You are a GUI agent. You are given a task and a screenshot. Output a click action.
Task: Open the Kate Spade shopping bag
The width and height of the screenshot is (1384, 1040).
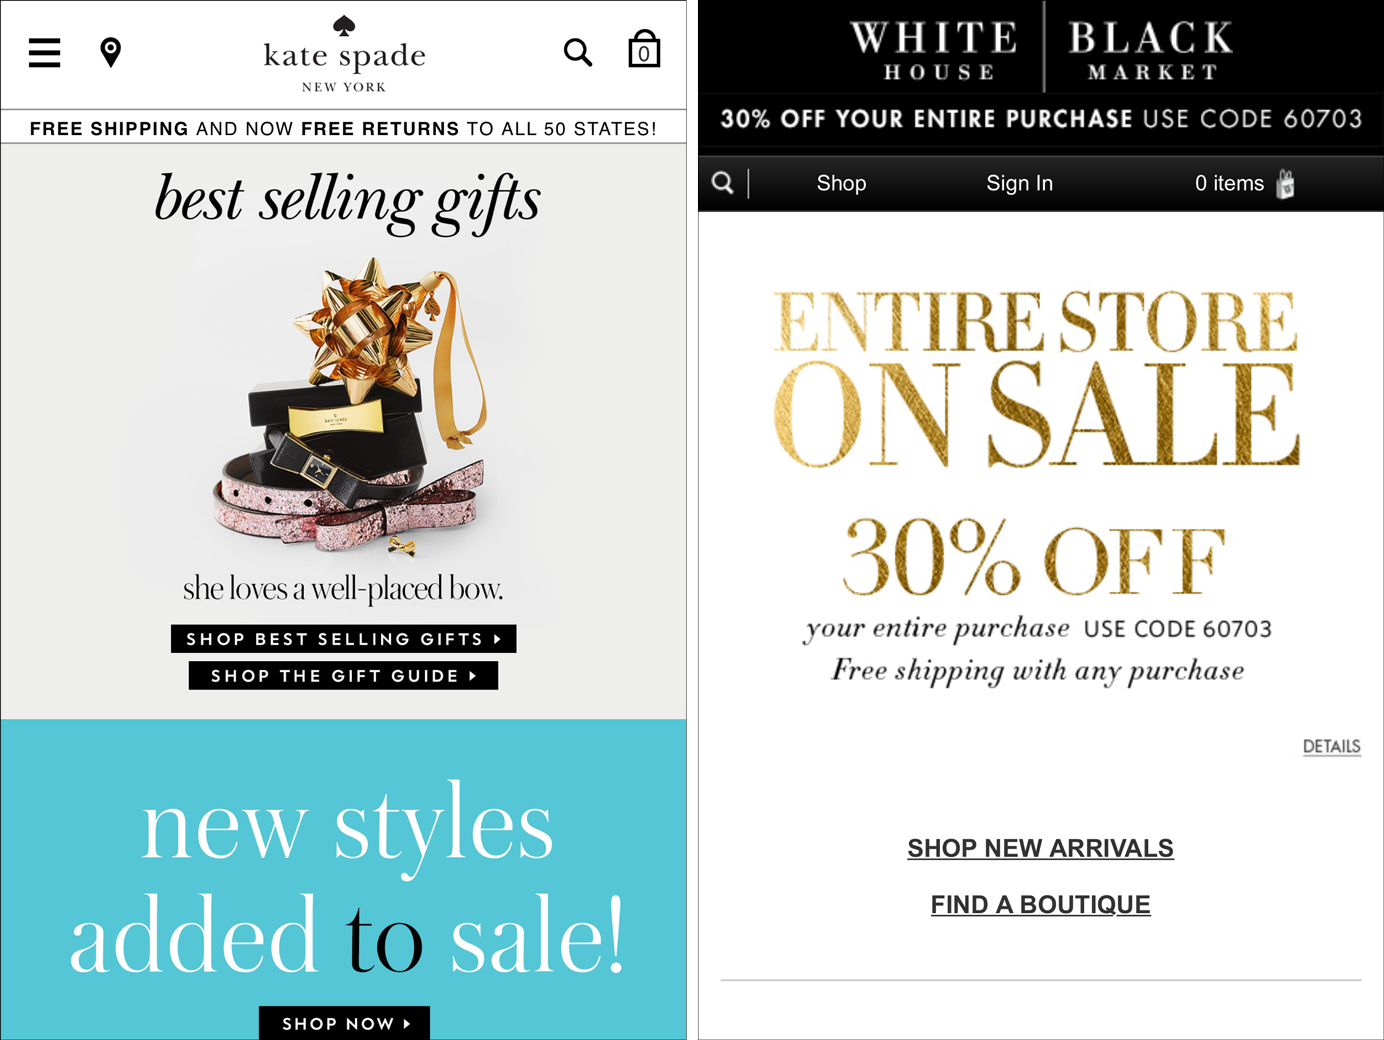click(x=644, y=49)
